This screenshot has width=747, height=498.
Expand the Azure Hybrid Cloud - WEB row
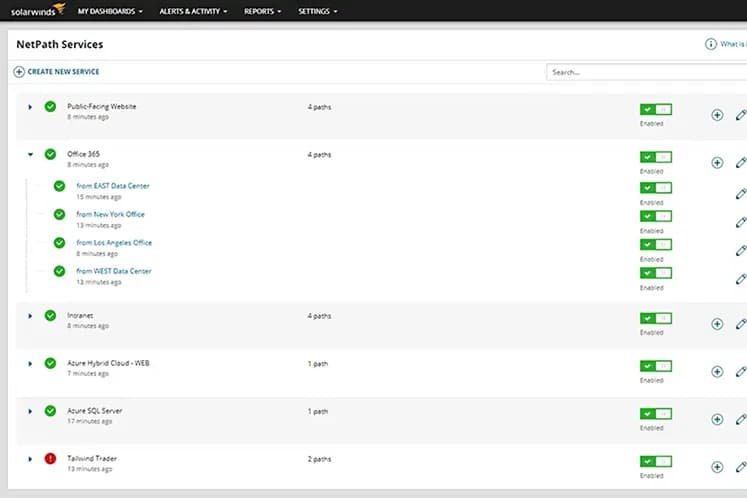coord(30,364)
